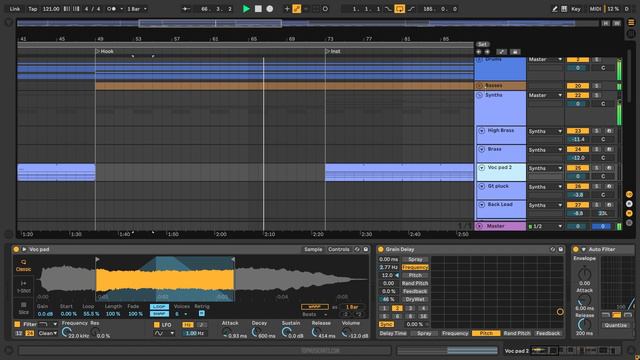Toggle the Follow playback icon

tap(186, 9)
